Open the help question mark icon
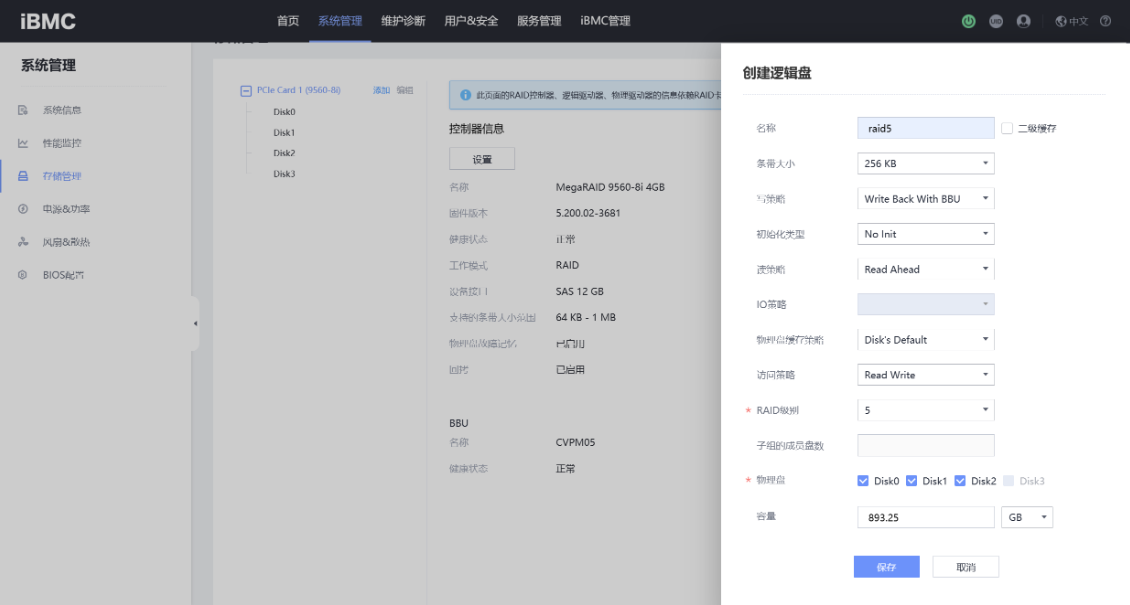This screenshot has width=1130, height=605. pos(1105,22)
